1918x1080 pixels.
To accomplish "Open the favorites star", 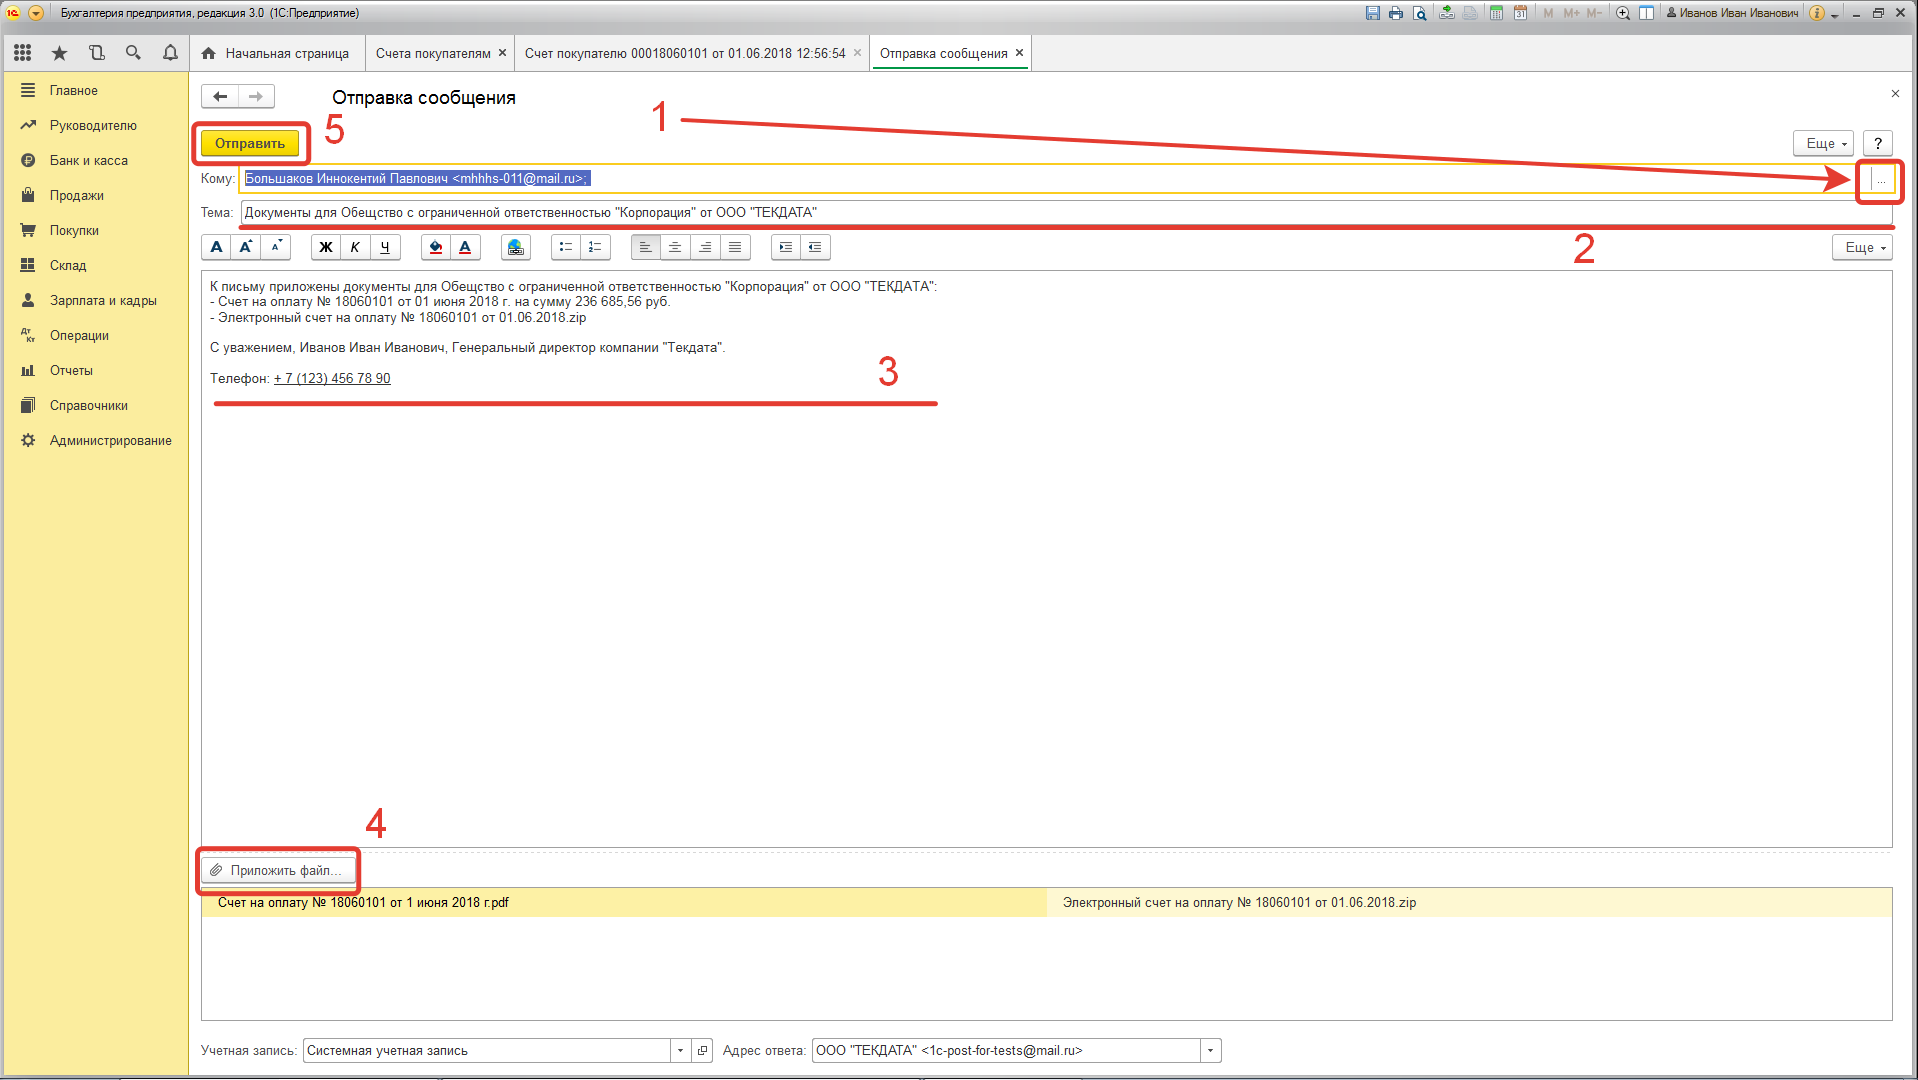I will pyautogui.click(x=59, y=53).
